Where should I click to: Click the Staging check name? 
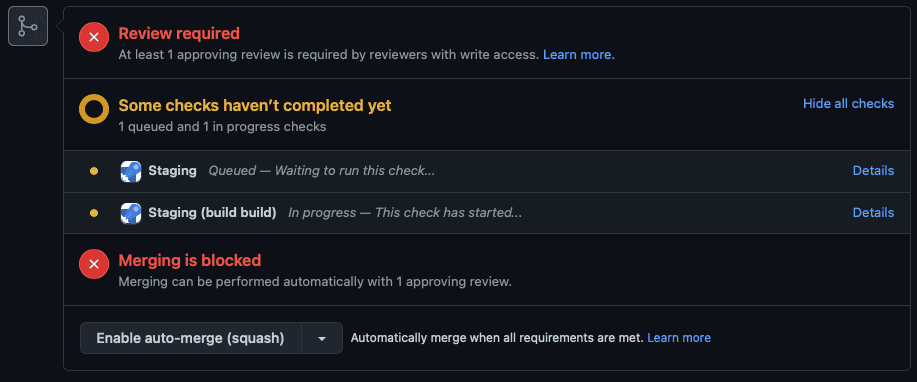(172, 171)
